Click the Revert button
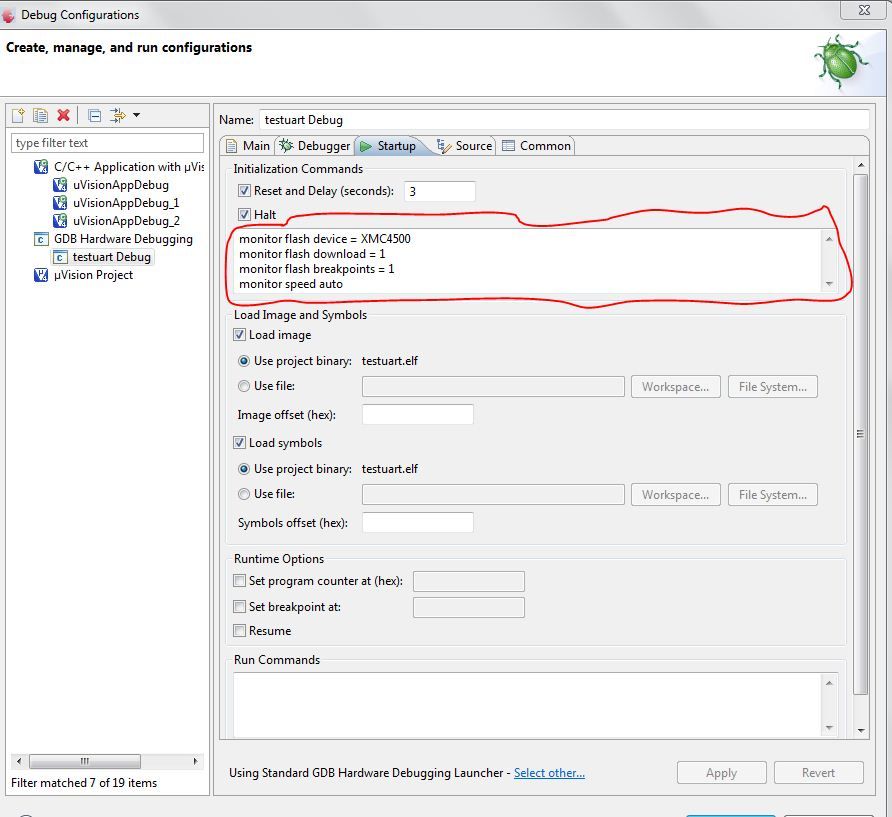The width and height of the screenshot is (892, 817). [819, 773]
